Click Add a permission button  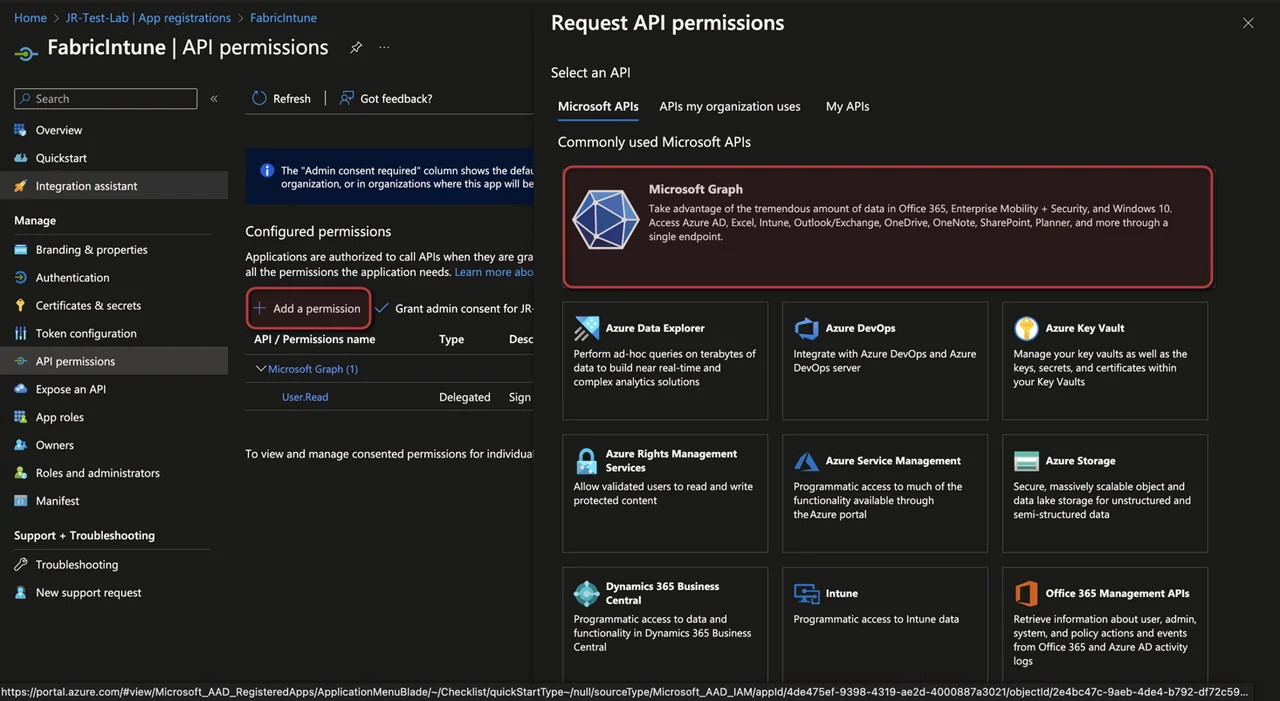308,308
